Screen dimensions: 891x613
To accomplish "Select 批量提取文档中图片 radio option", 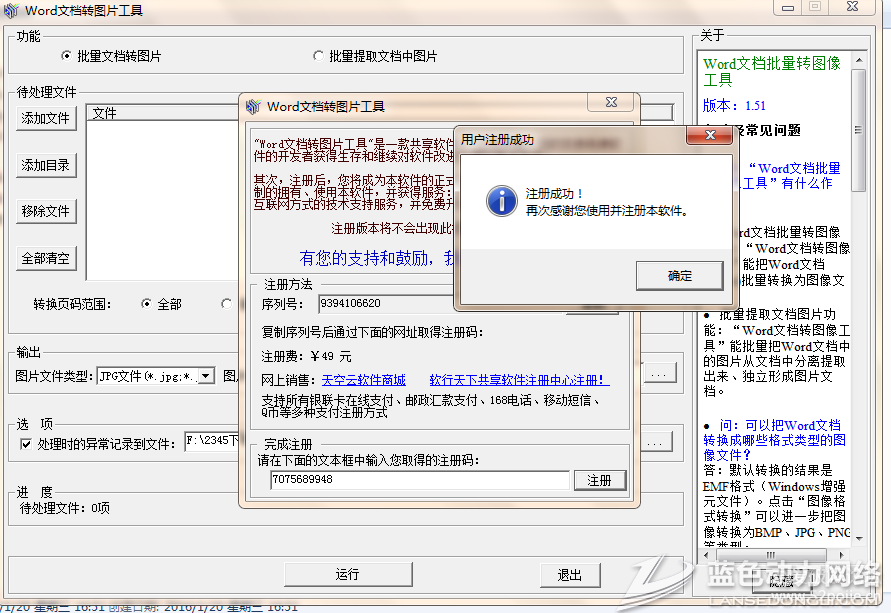I will 318,56.
